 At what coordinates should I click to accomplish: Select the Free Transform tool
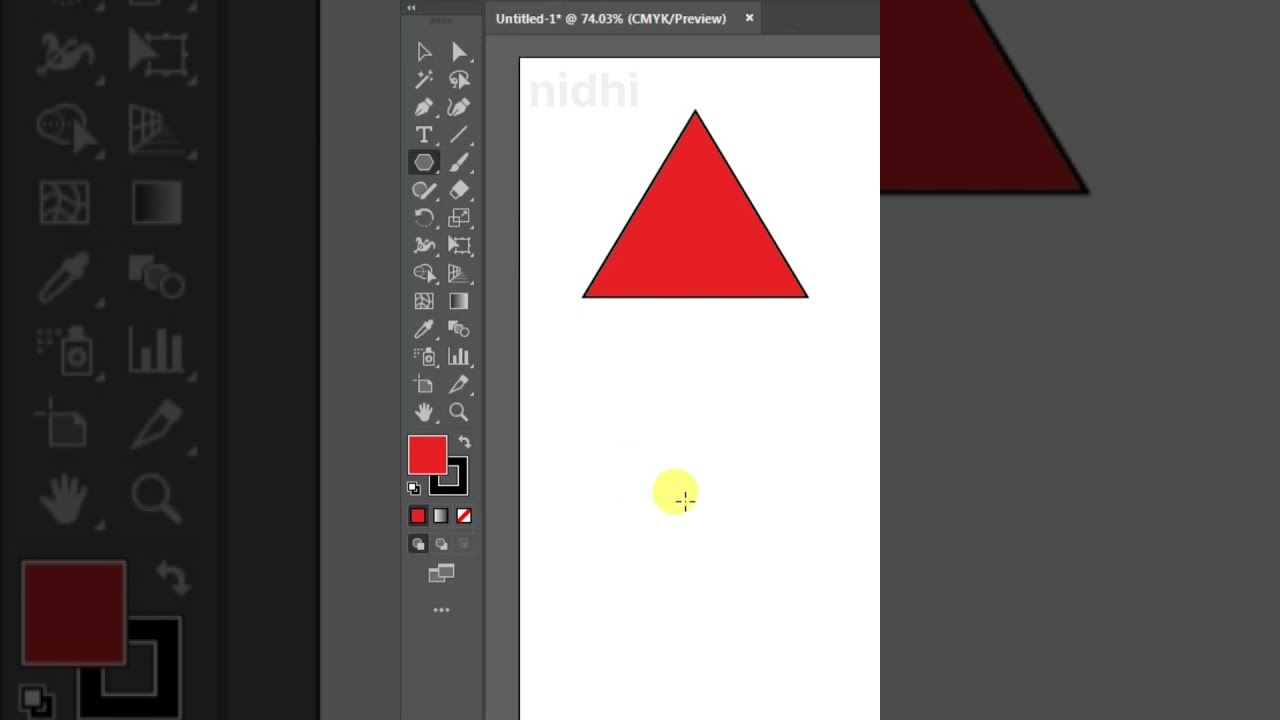pos(459,245)
